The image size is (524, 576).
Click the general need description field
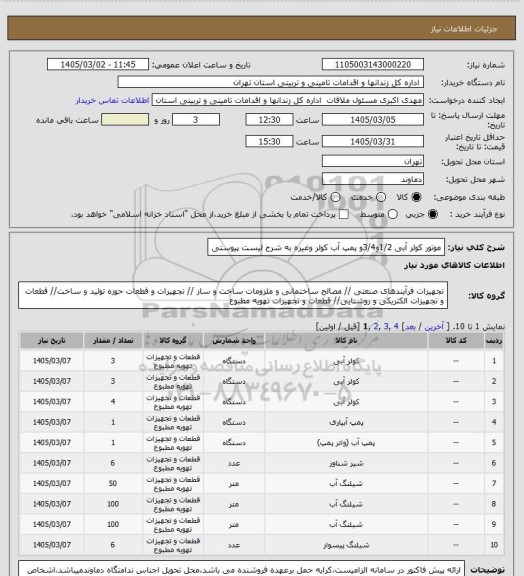coord(326,247)
